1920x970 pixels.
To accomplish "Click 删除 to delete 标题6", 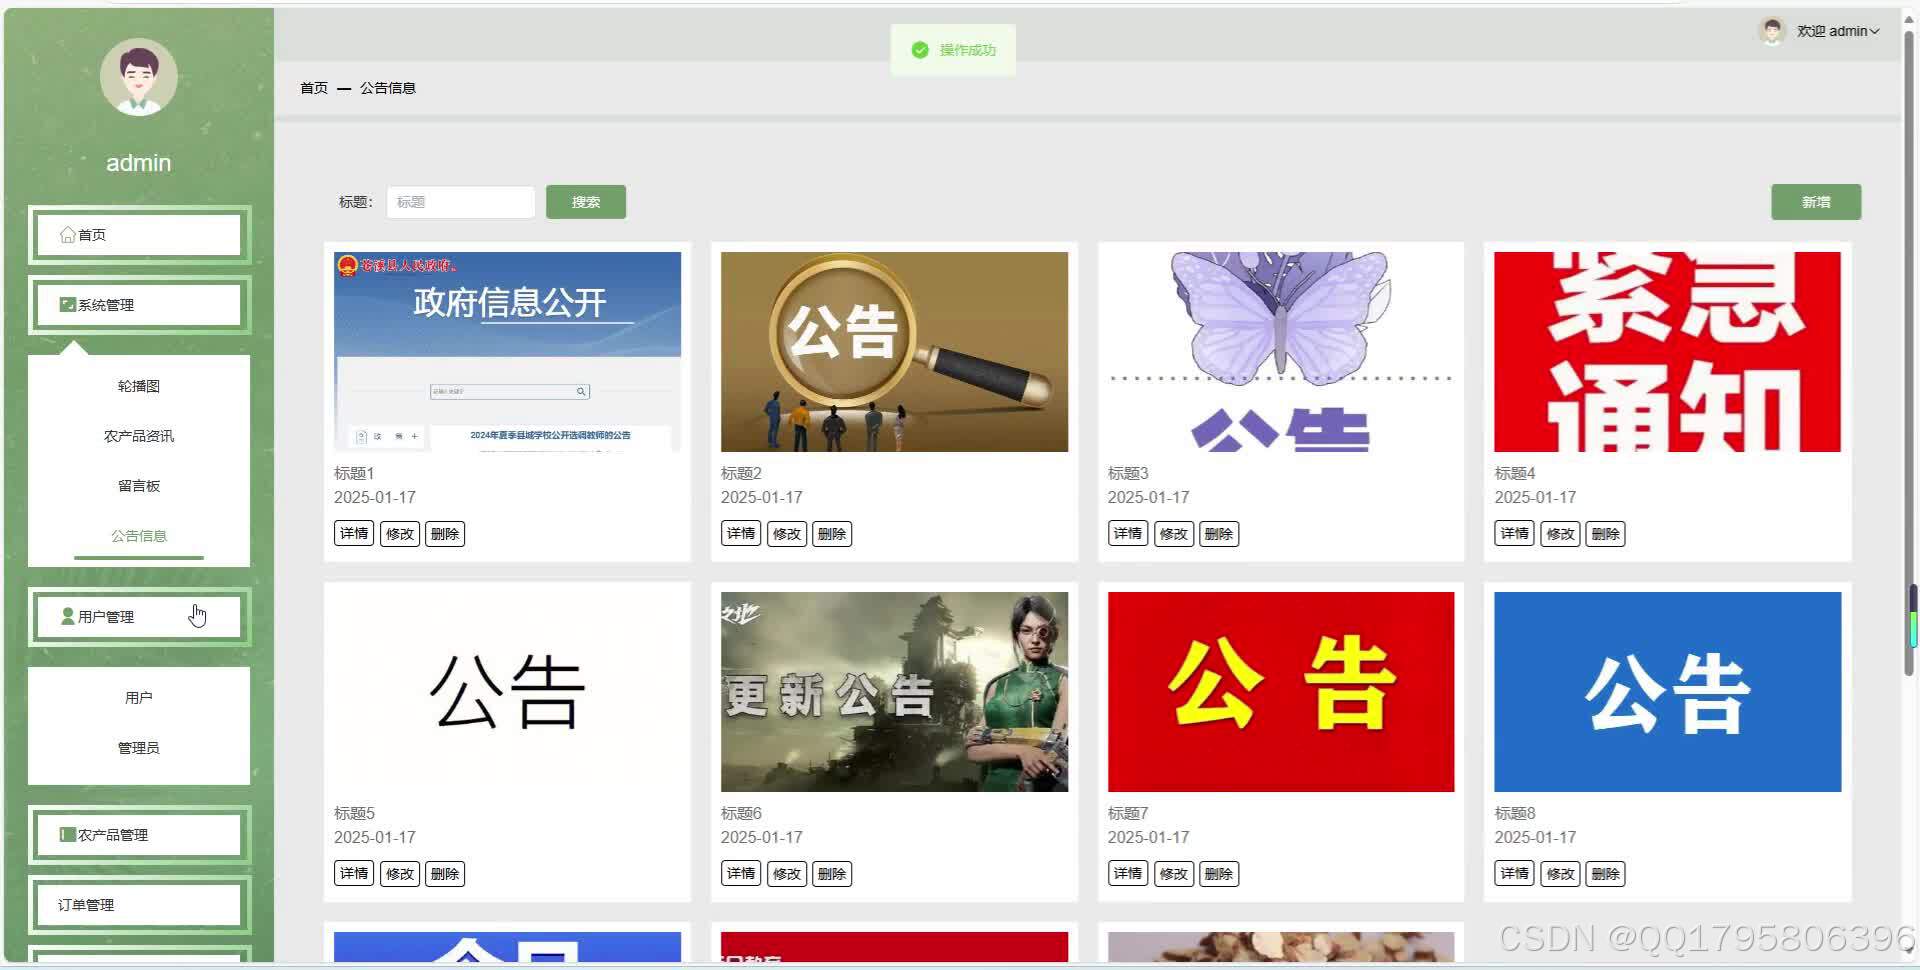I will click(831, 873).
